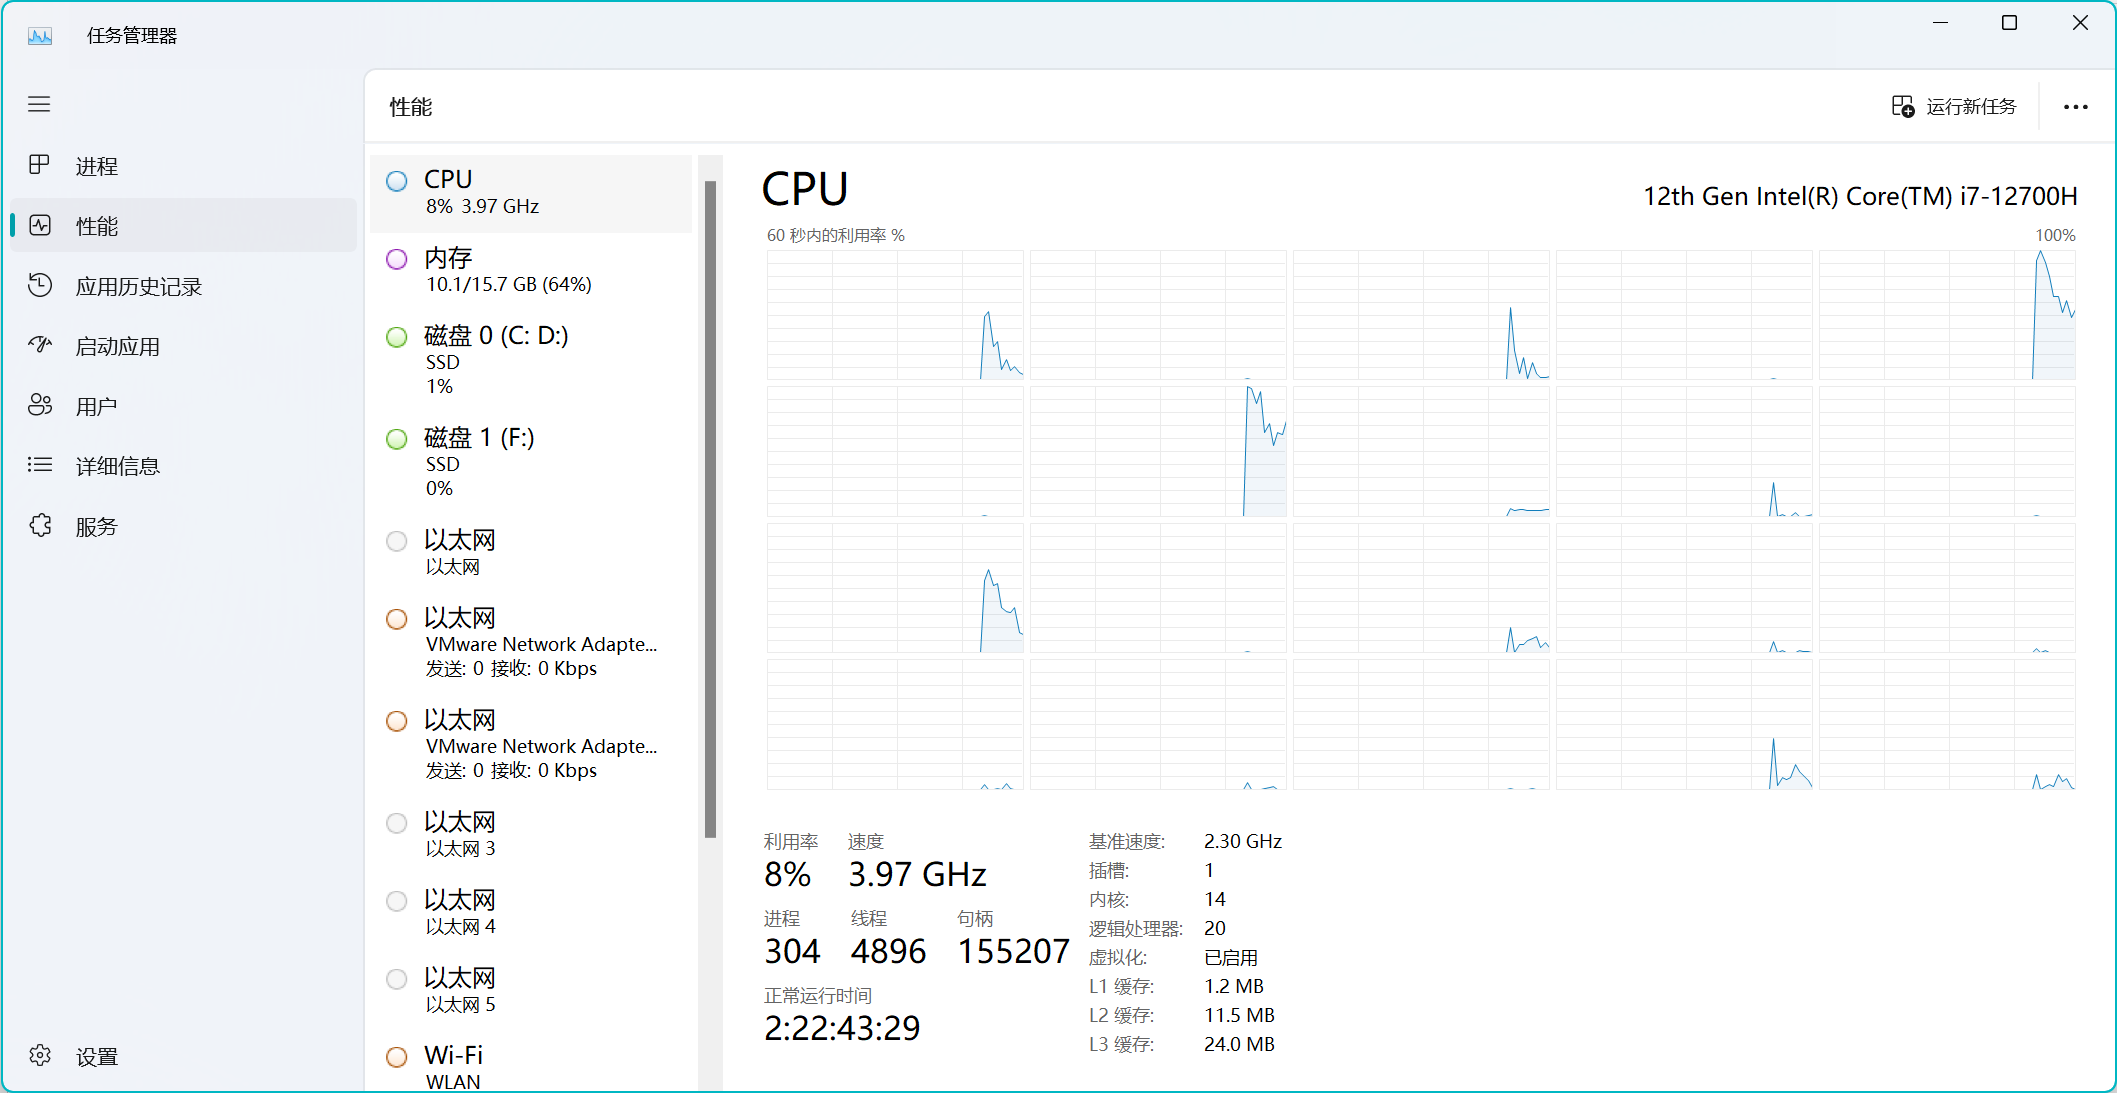Click the 启动应用 startup icon

tap(40, 346)
